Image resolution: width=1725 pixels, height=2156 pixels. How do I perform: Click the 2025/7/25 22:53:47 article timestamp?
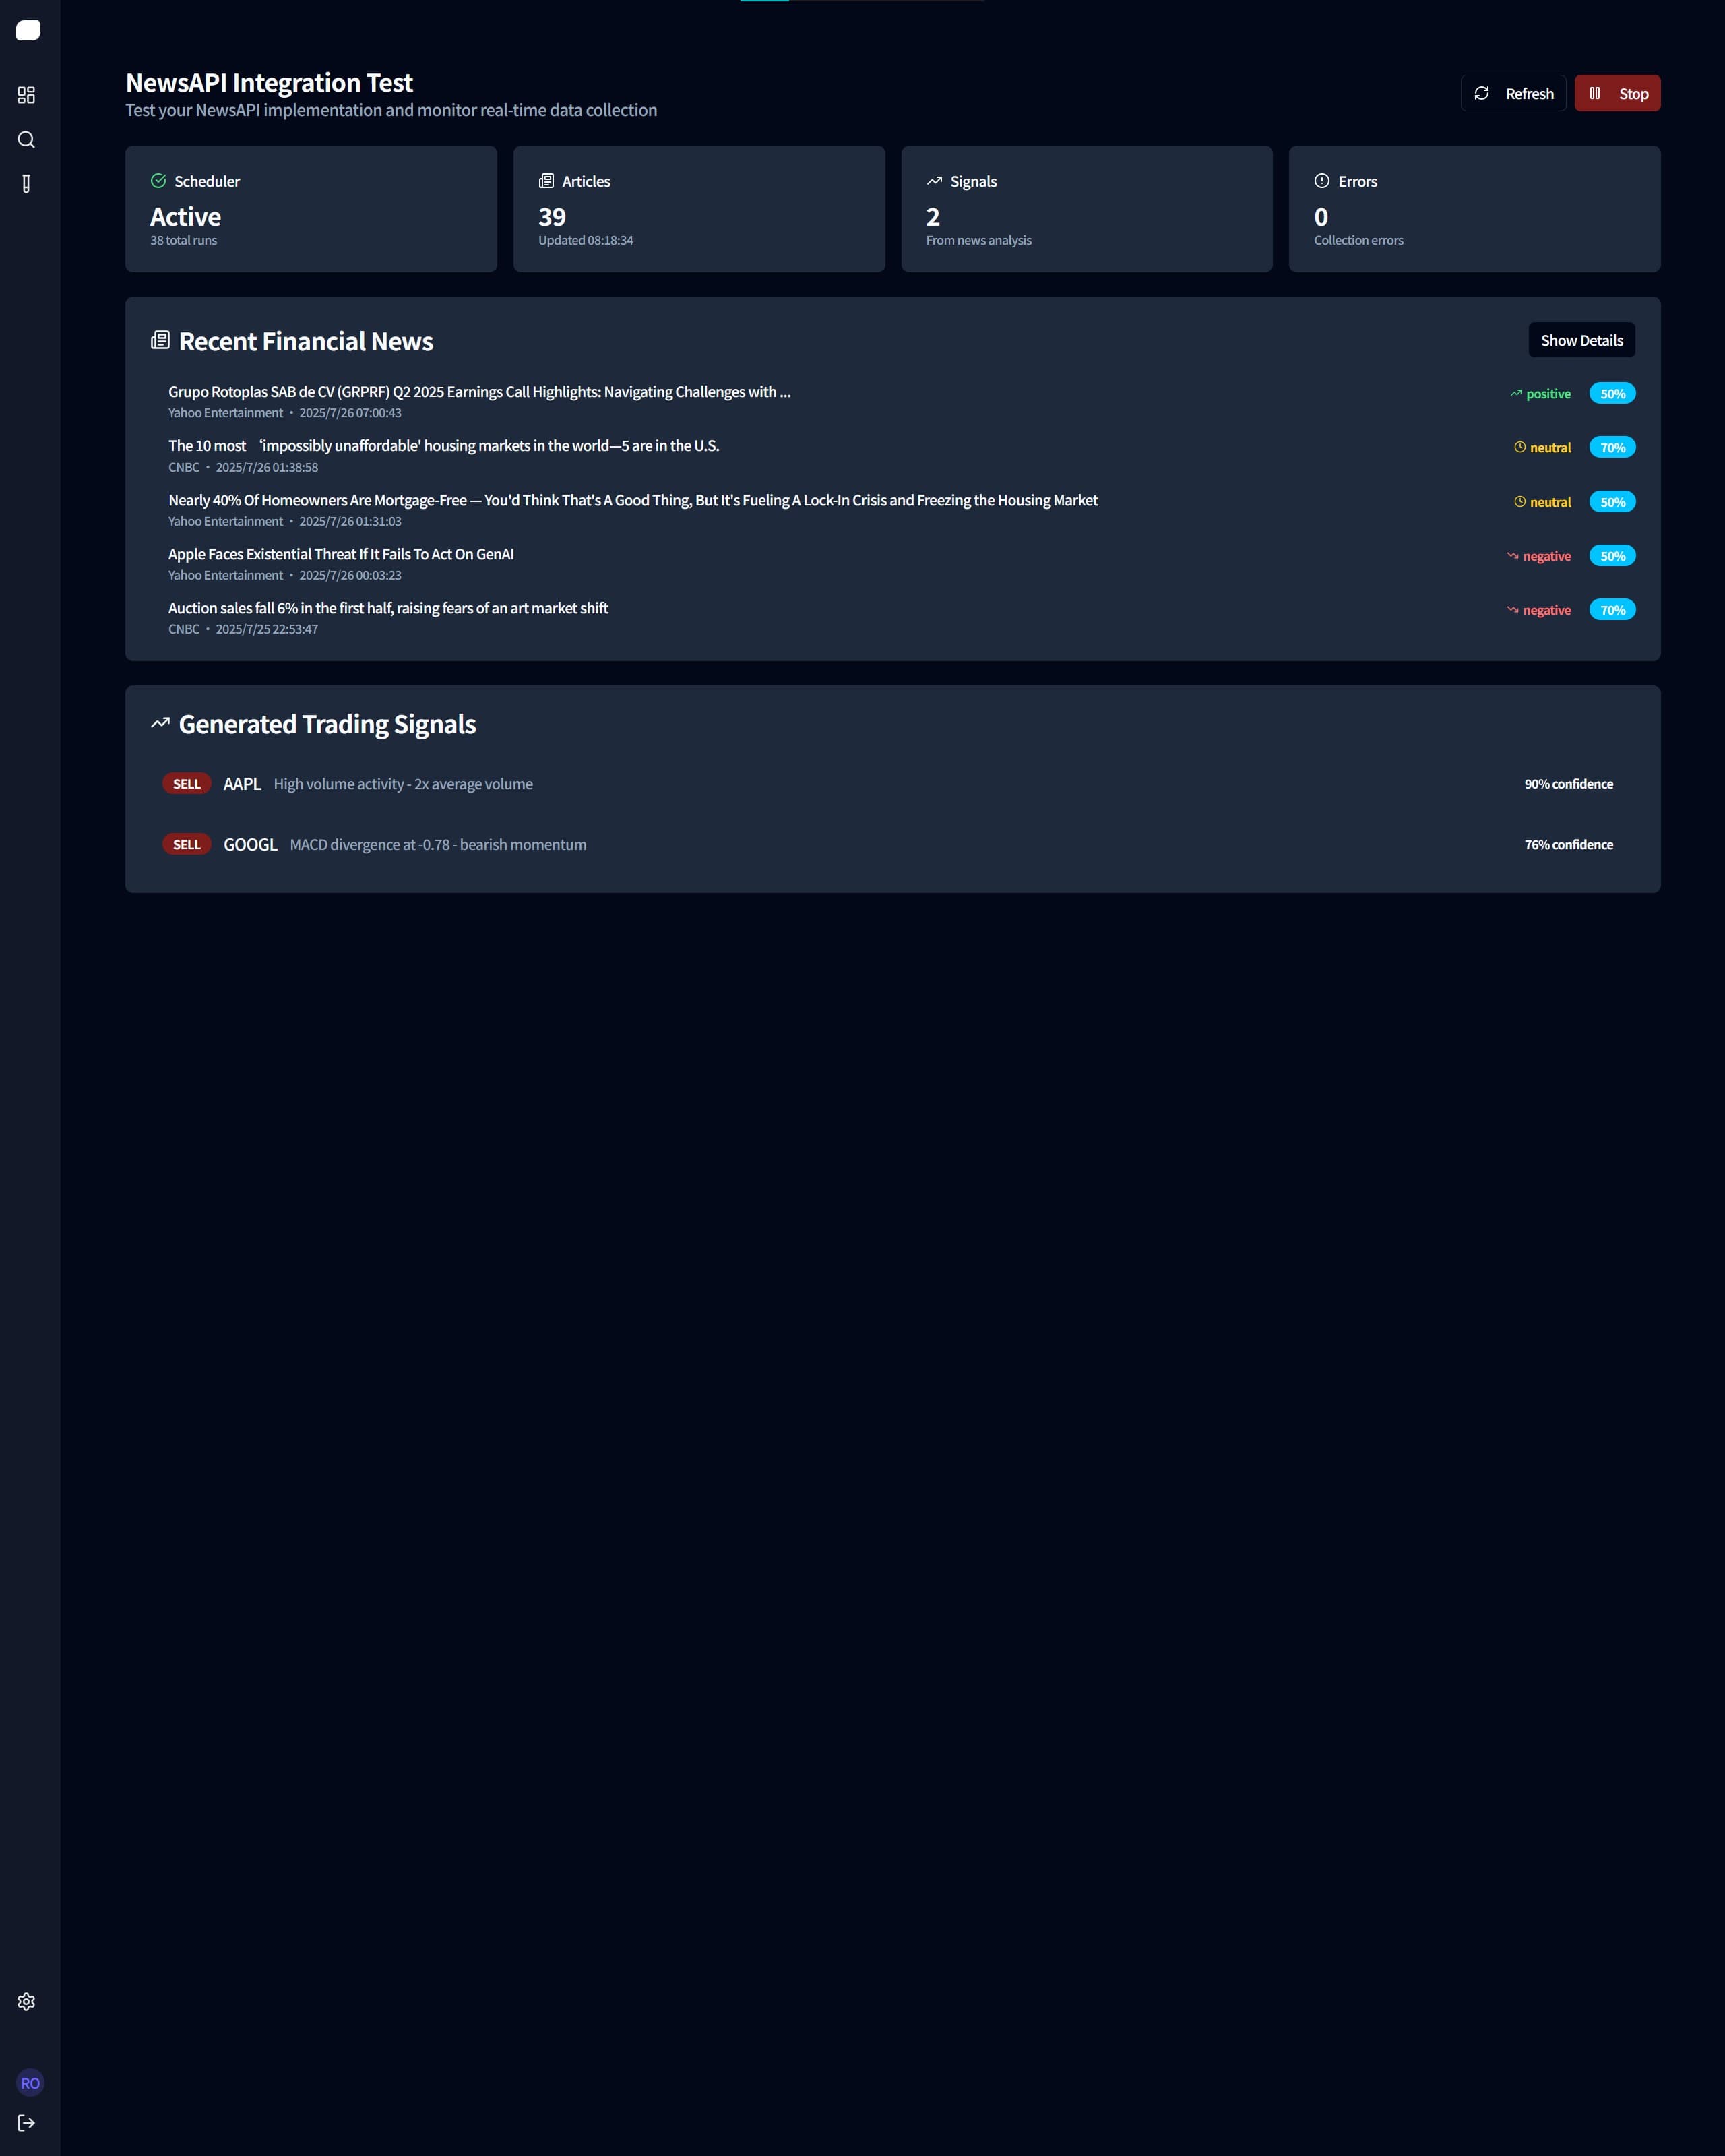267,629
